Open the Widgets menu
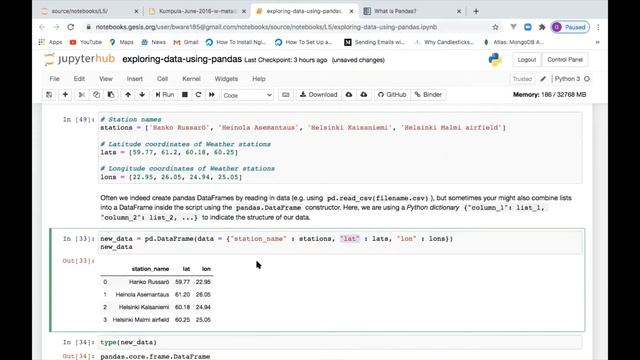640x360 pixels. [226, 79]
